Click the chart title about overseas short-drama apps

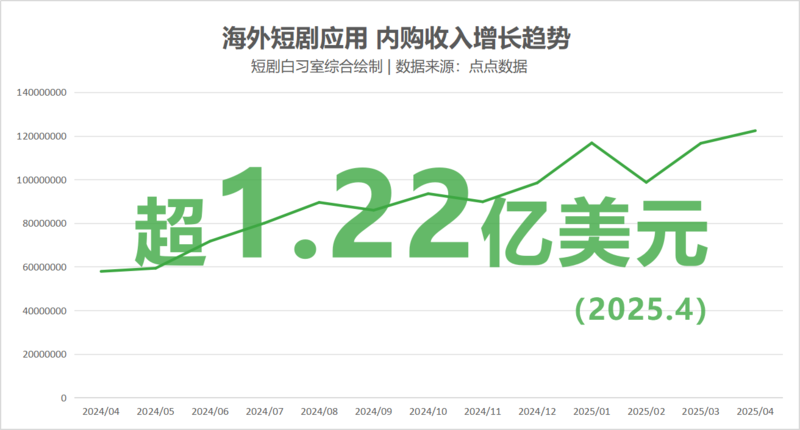[399, 38]
